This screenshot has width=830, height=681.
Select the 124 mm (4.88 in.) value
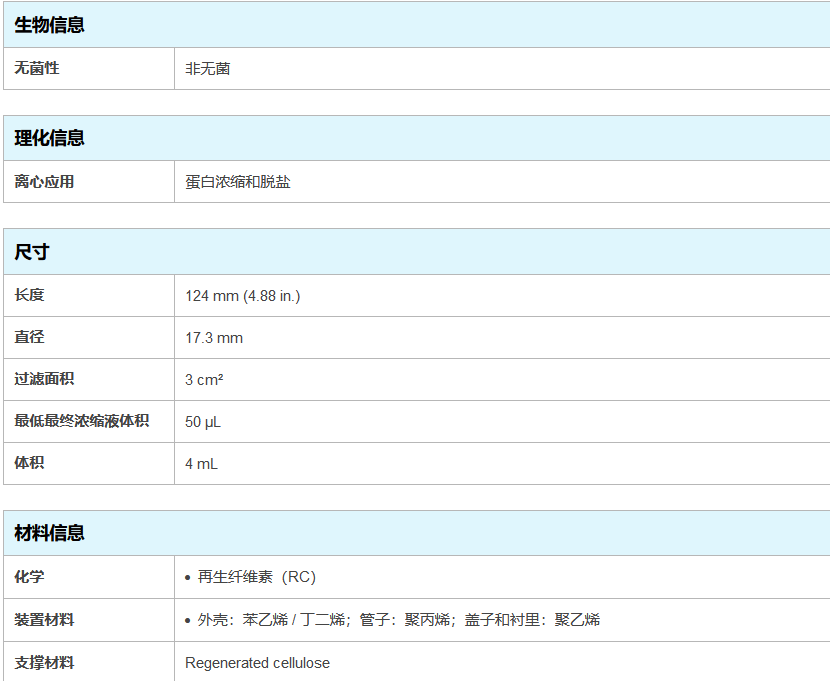coord(243,296)
